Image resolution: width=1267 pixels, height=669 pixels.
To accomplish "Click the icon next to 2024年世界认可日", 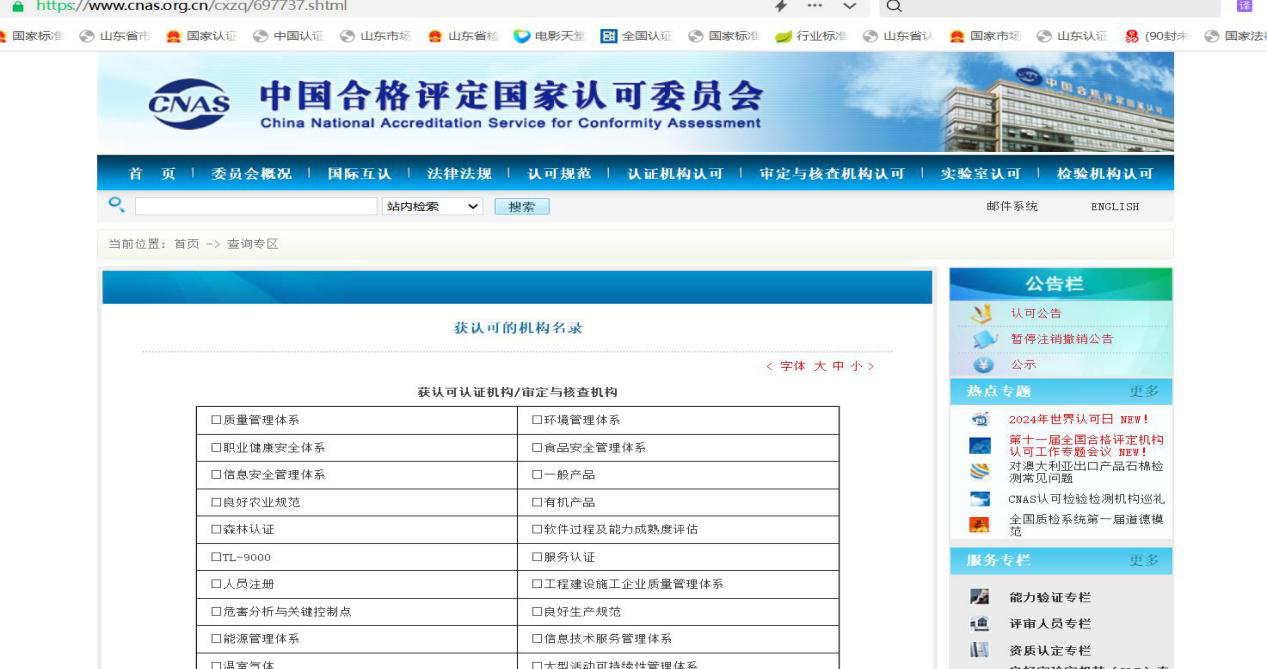I will coord(980,420).
